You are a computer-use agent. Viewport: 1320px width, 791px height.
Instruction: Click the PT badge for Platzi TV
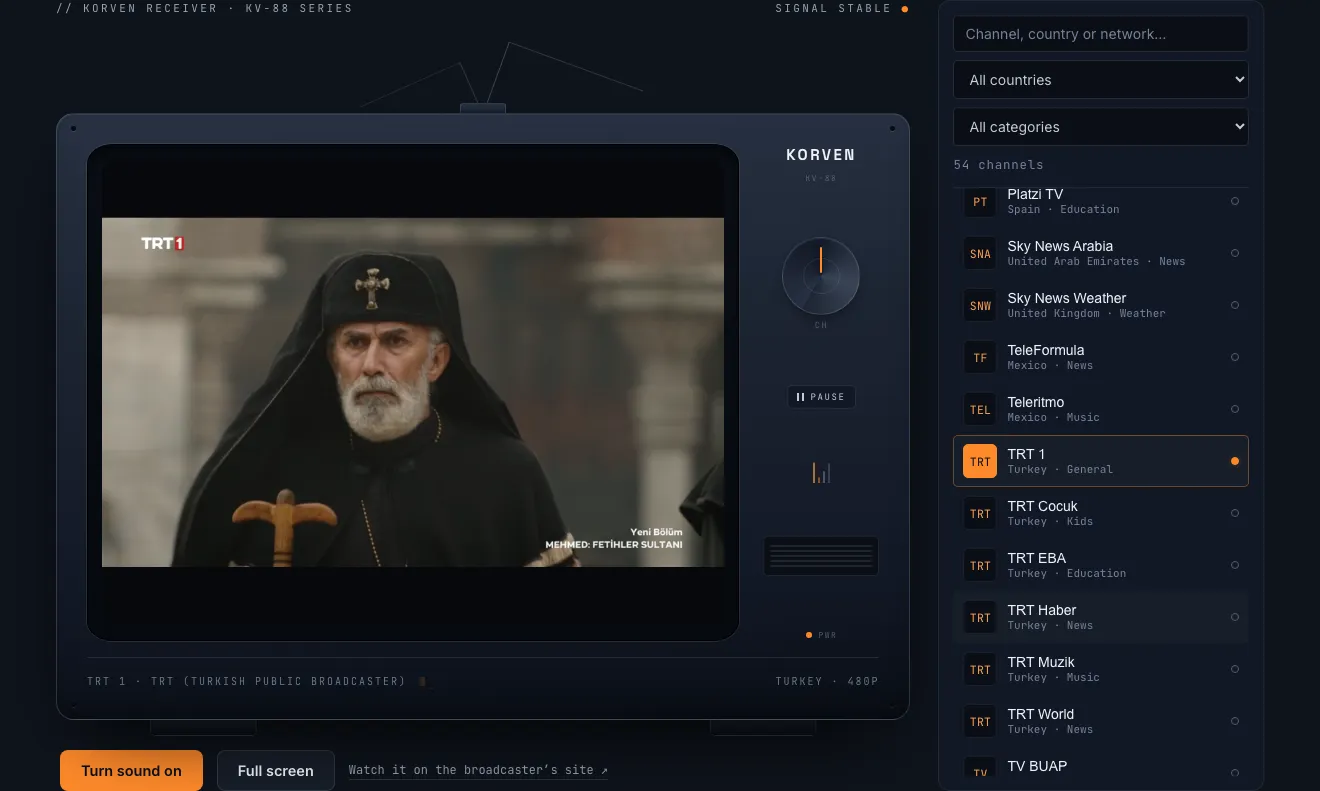point(980,201)
